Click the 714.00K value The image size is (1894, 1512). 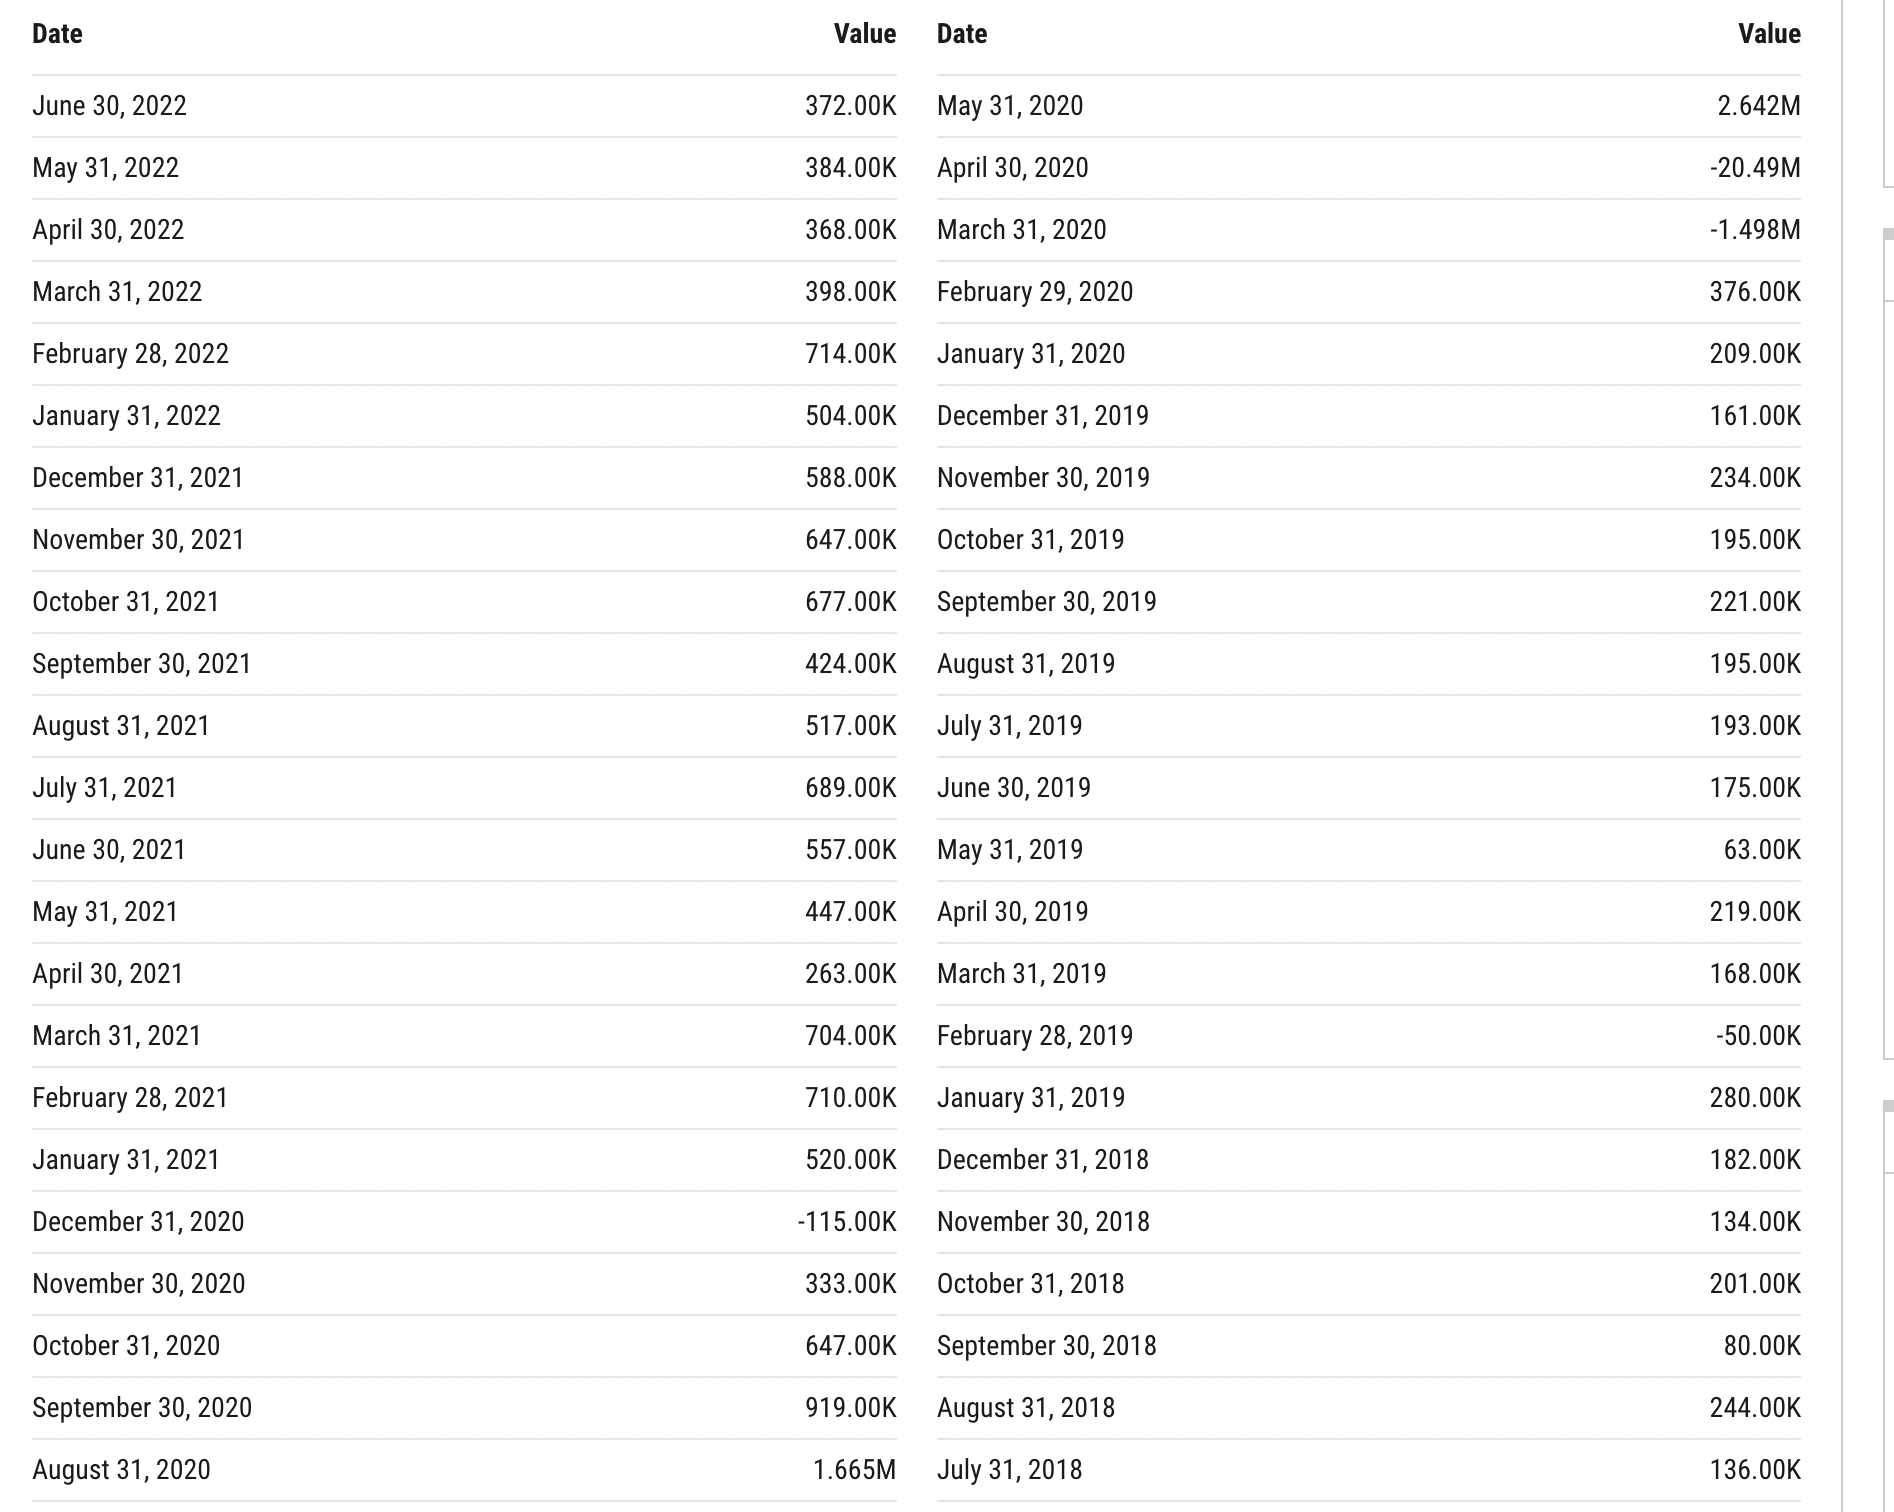(x=850, y=354)
